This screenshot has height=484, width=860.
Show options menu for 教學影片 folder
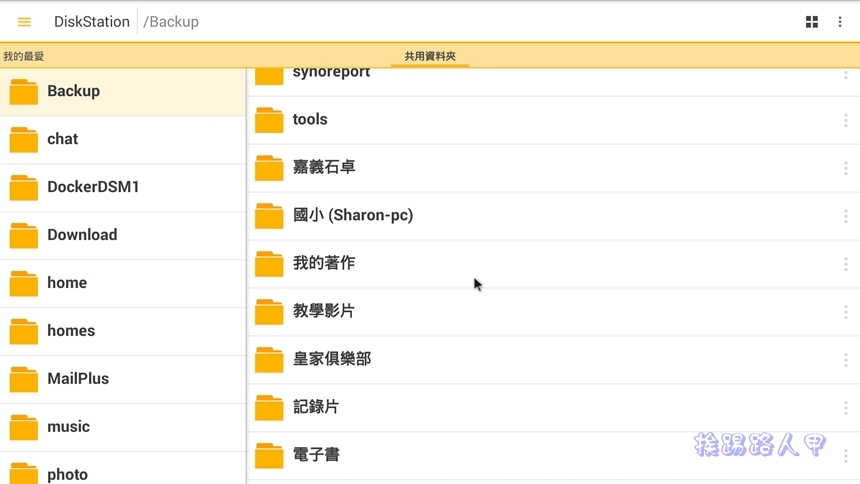[x=845, y=312]
